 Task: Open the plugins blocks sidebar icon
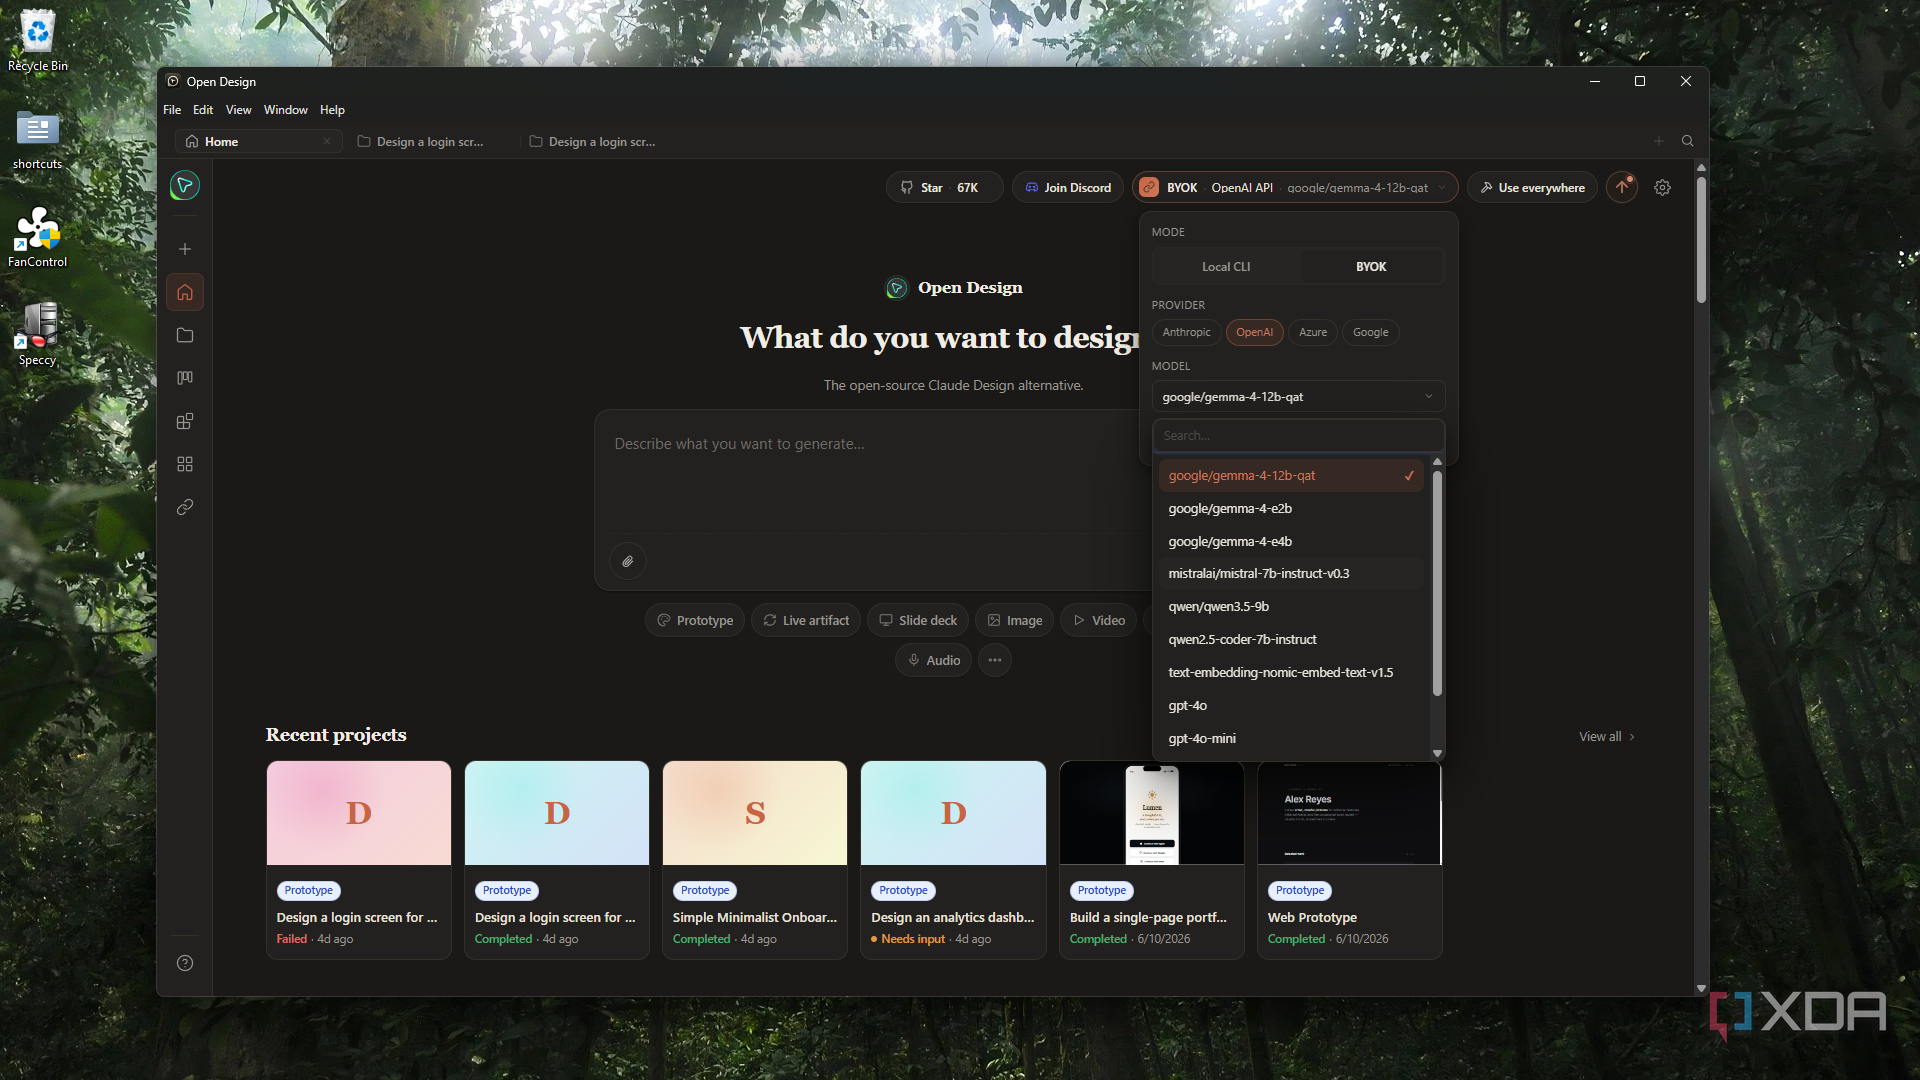[185, 421]
